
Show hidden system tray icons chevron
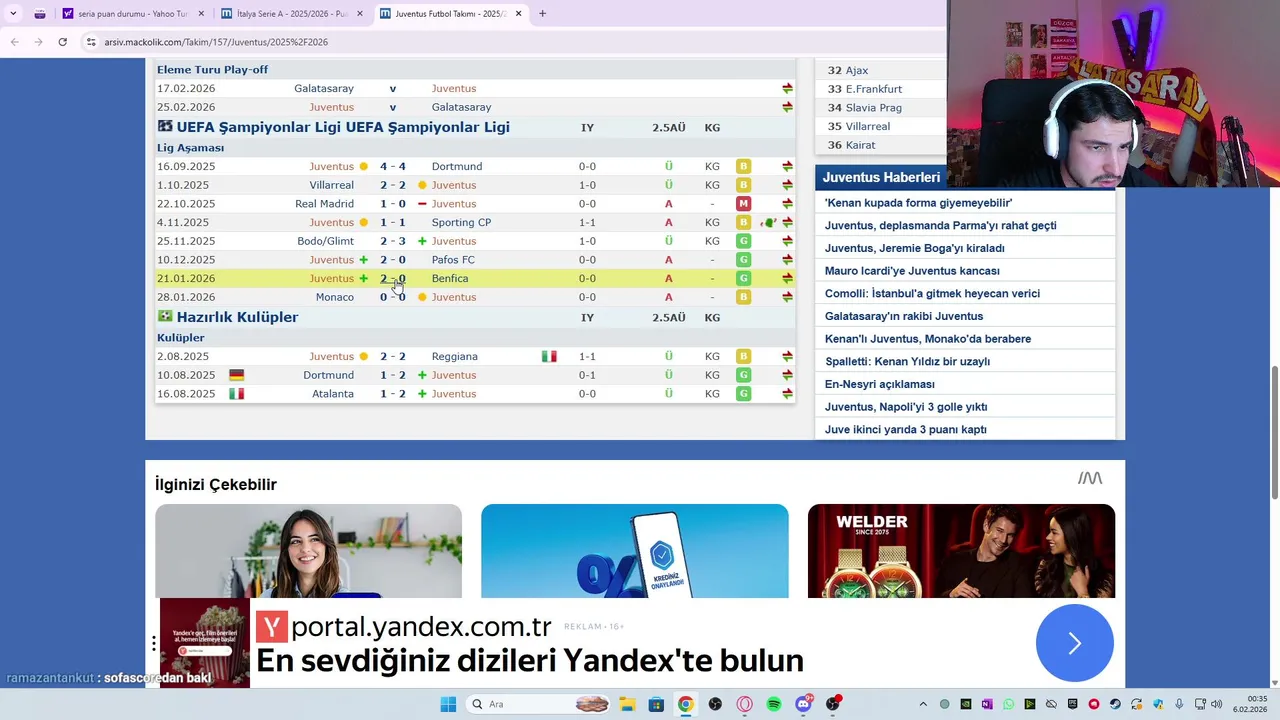pyautogui.click(x=923, y=704)
